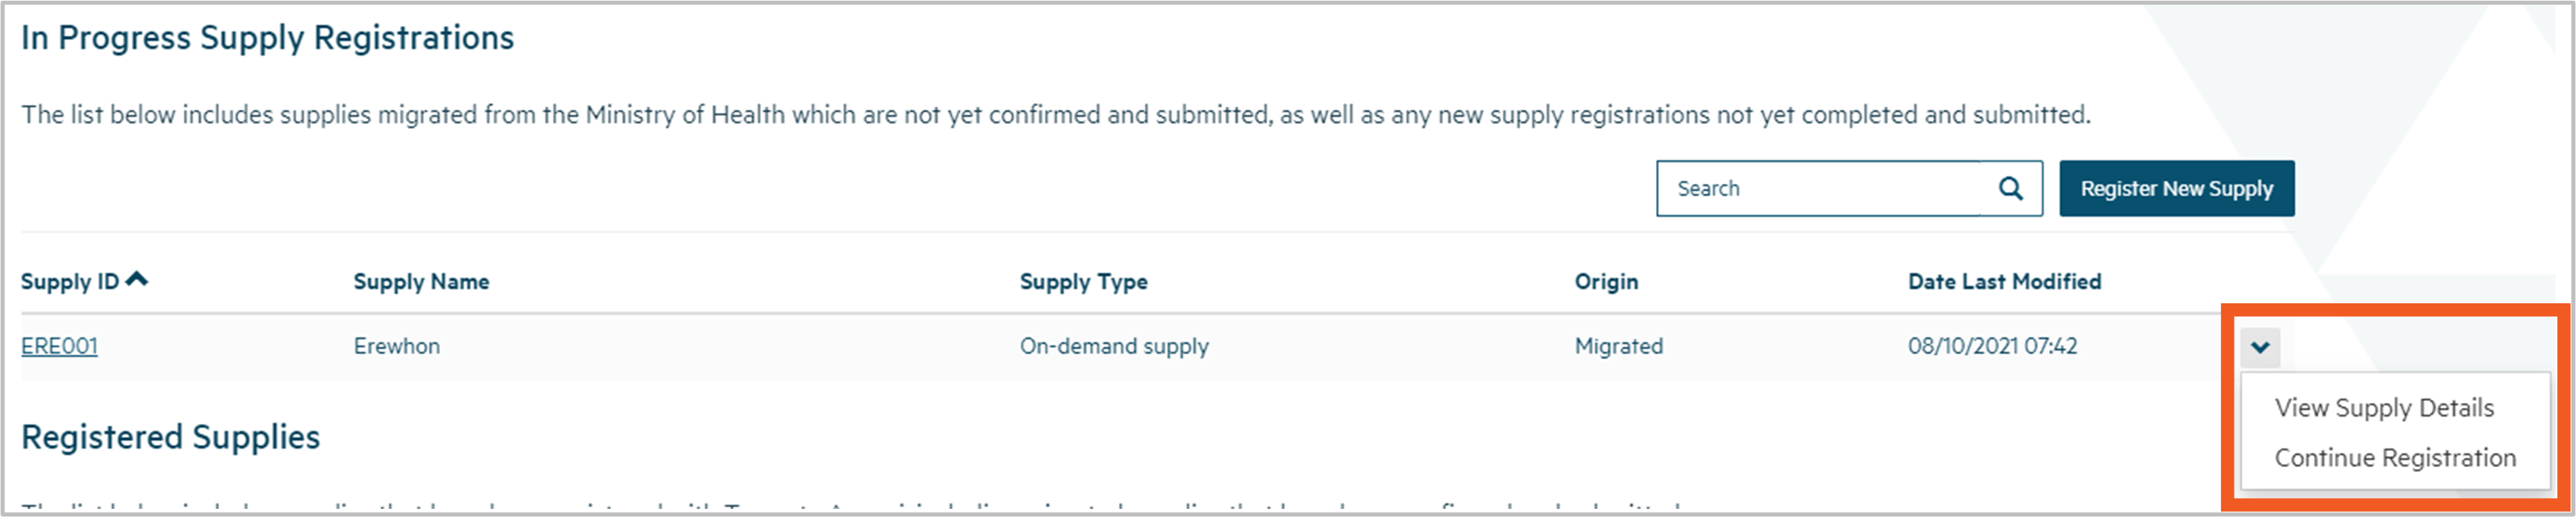The image size is (2576, 517).
Task: Choose Continue Registration menu option
Action: [2395, 458]
